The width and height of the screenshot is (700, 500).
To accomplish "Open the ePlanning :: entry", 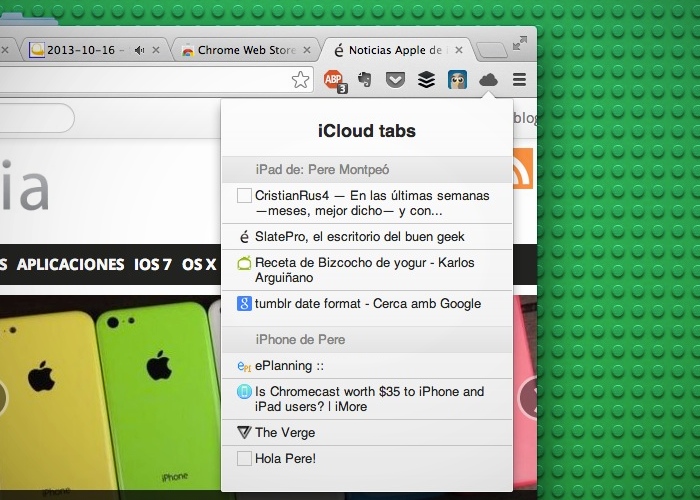I will 367,366.
